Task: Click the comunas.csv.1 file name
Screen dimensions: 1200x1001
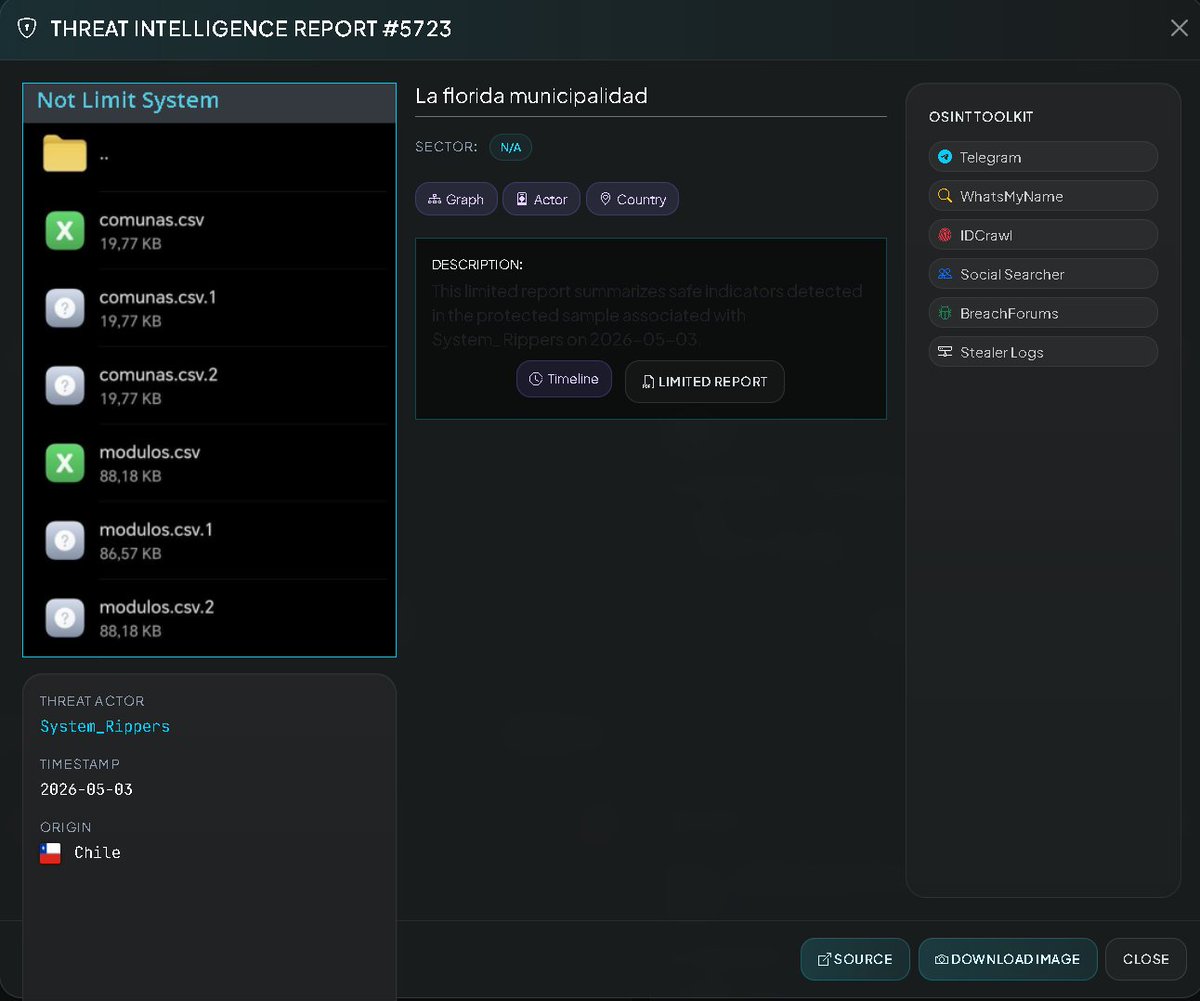Action: click(158, 297)
